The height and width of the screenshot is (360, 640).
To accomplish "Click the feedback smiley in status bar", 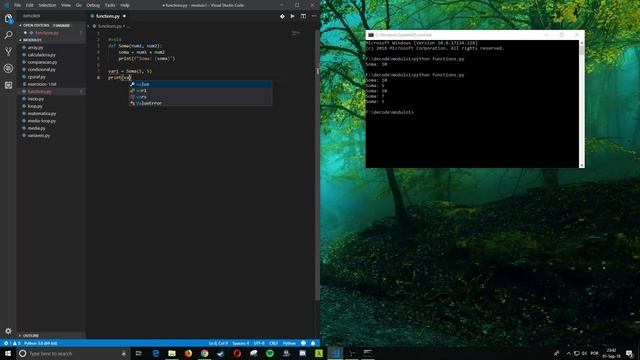I will click(x=303, y=343).
